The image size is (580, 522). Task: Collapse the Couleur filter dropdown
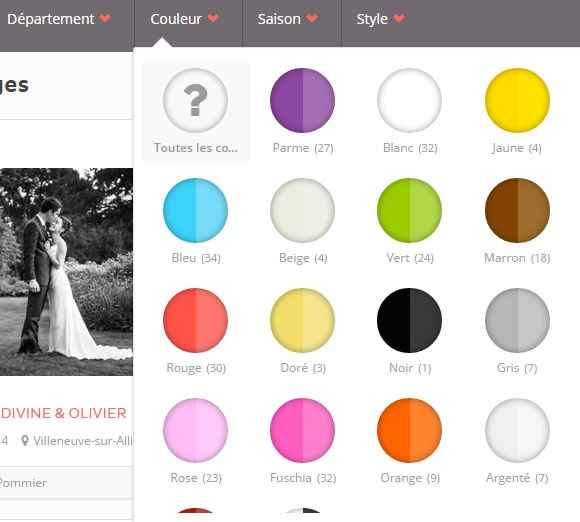(x=185, y=19)
